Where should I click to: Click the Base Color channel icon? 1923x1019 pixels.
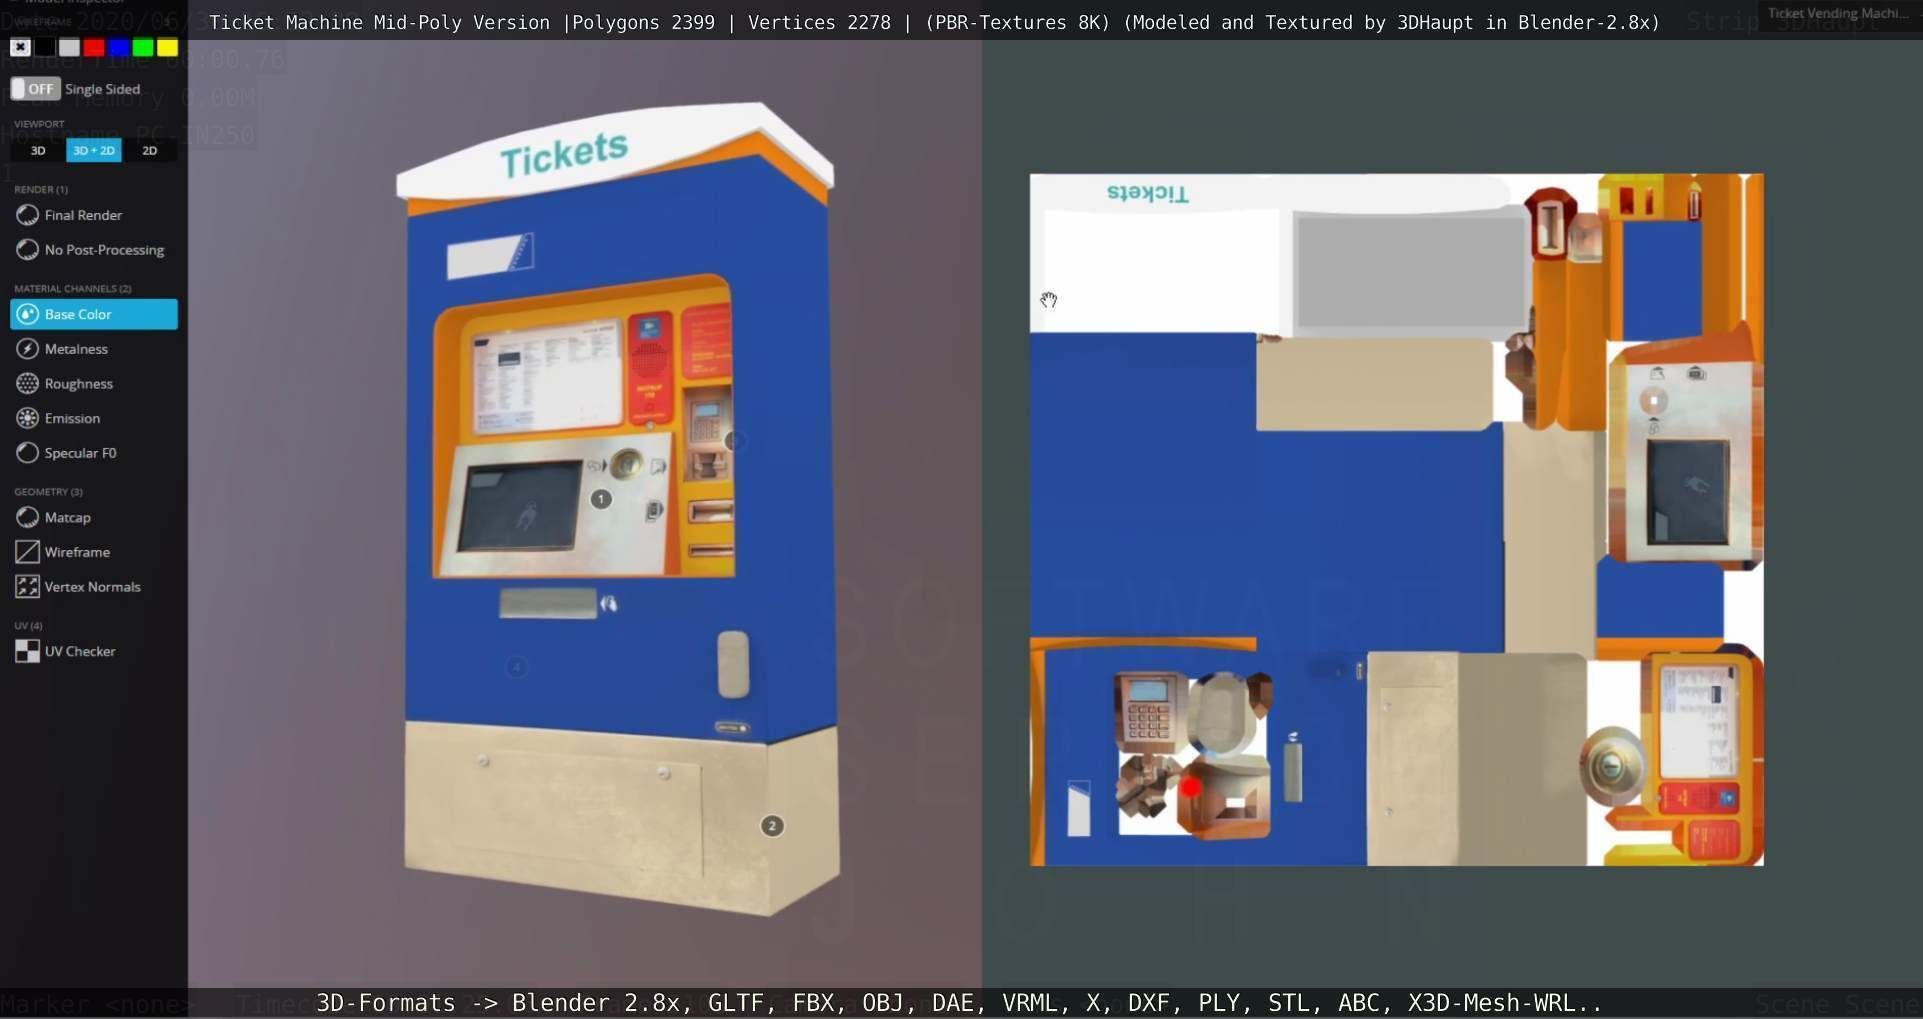(x=27, y=314)
